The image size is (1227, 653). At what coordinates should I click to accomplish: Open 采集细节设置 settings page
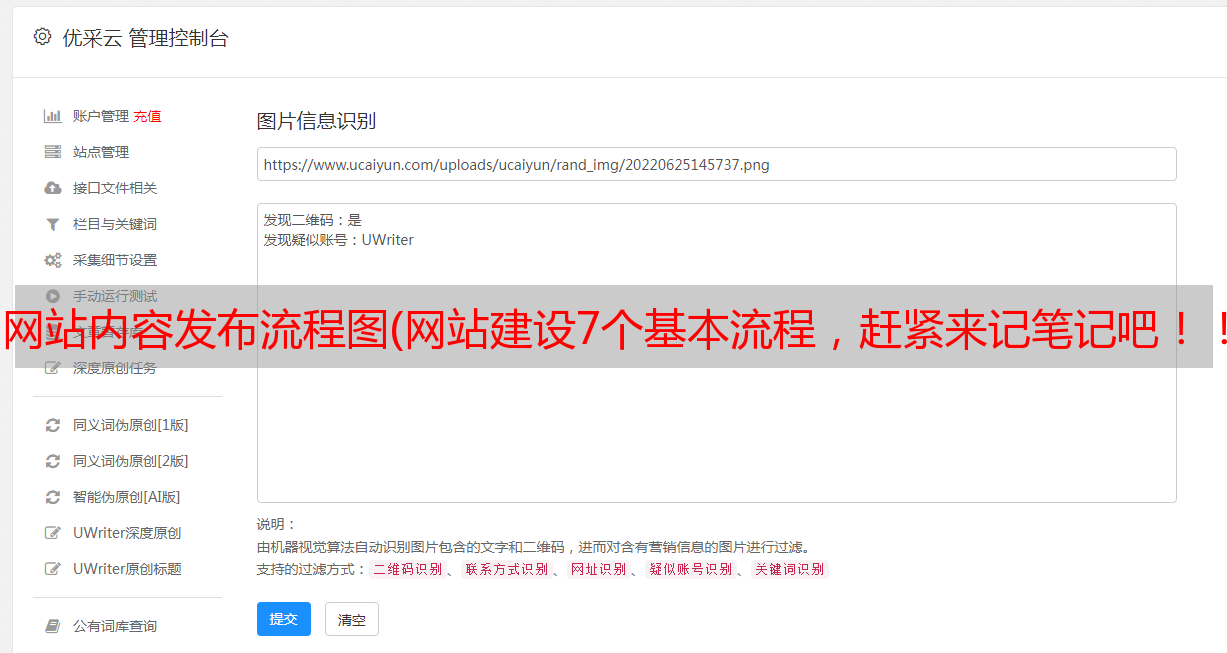(115, 260)
